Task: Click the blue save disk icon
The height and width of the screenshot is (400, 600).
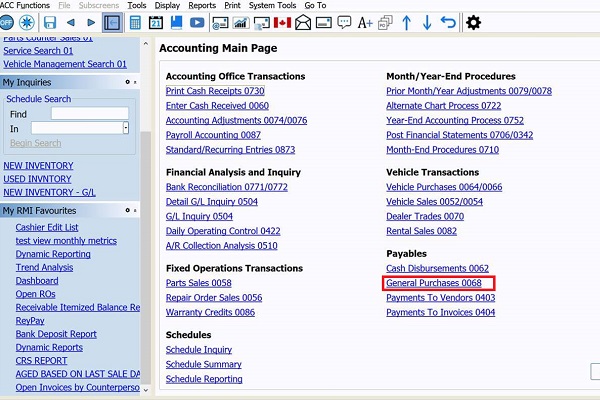Action: coord(49,22)
